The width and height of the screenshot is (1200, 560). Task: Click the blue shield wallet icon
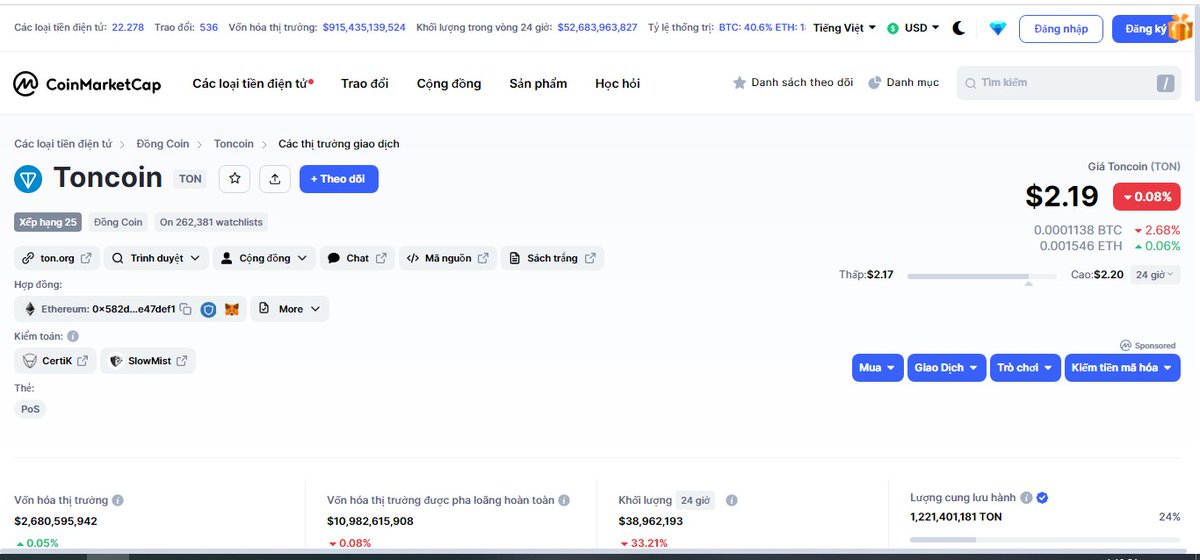coord(208,310)
